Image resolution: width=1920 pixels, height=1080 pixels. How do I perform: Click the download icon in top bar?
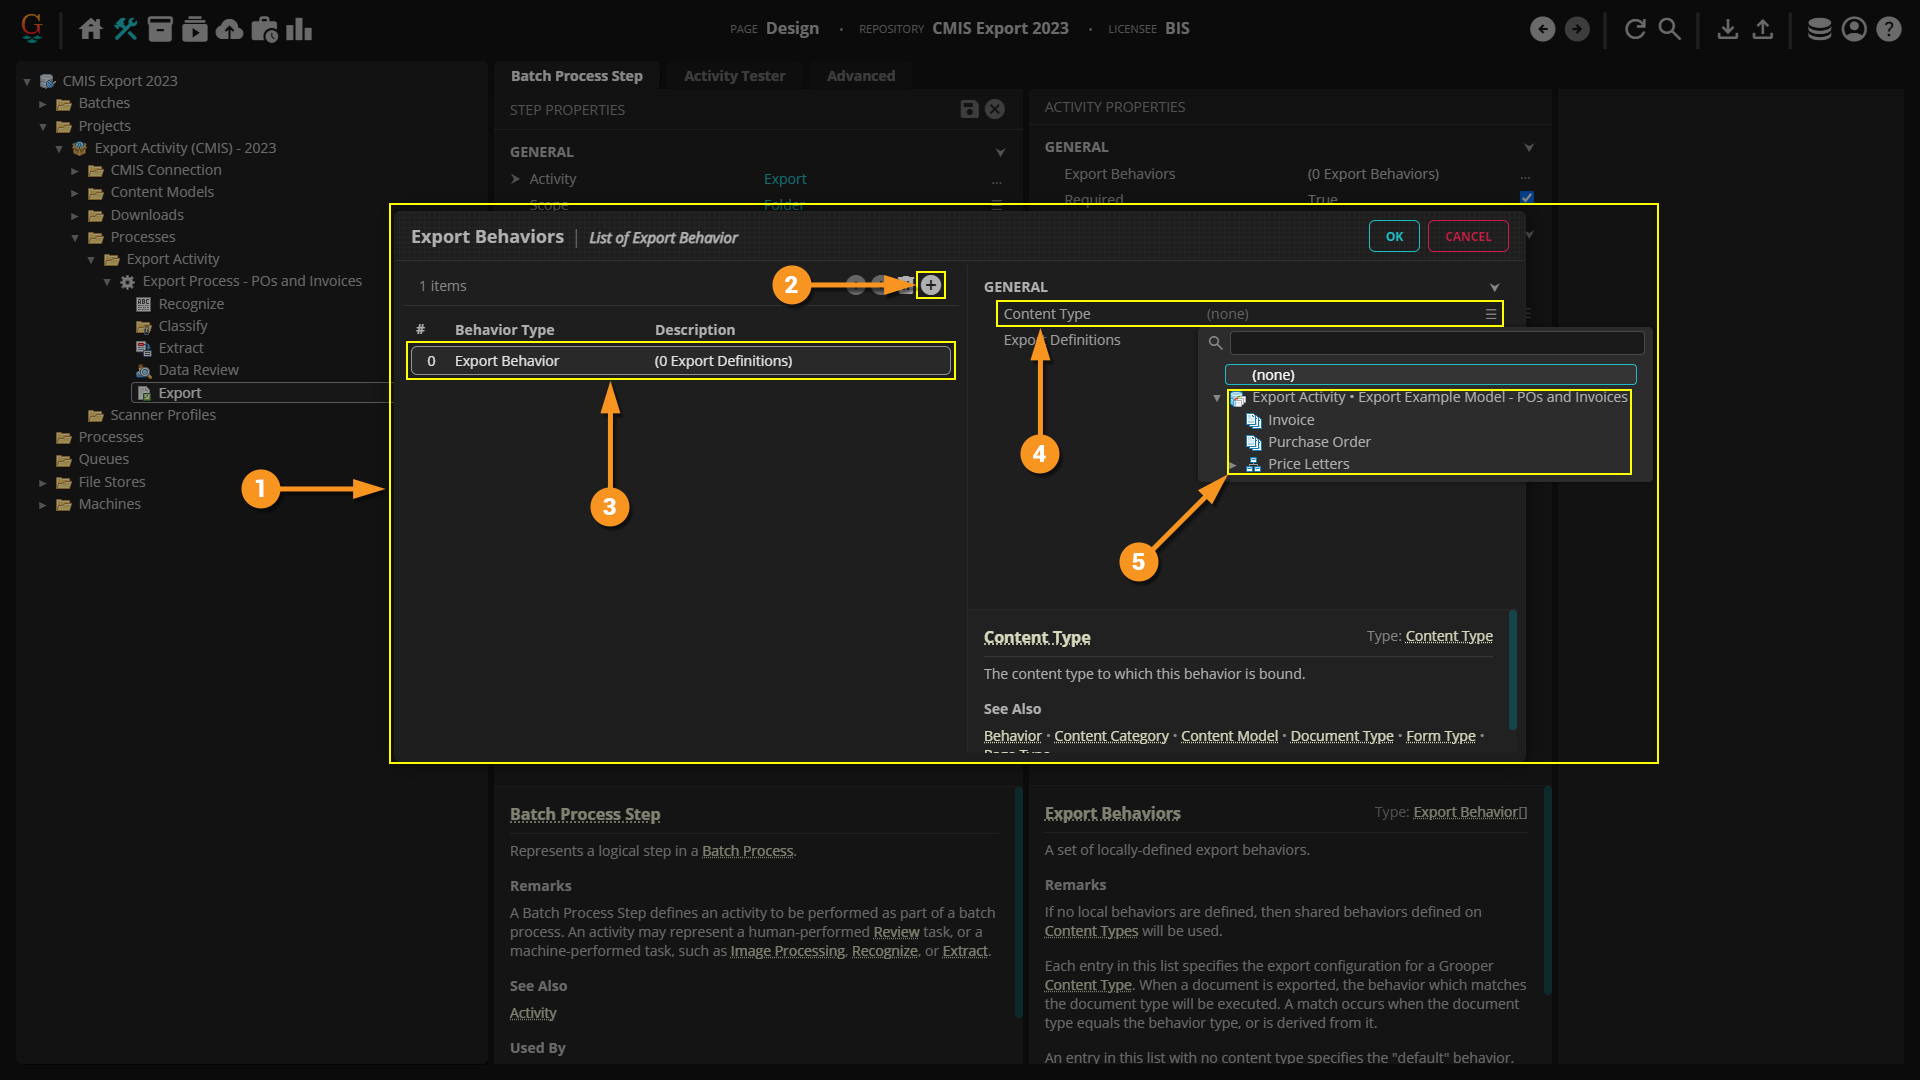[1727, 29]
